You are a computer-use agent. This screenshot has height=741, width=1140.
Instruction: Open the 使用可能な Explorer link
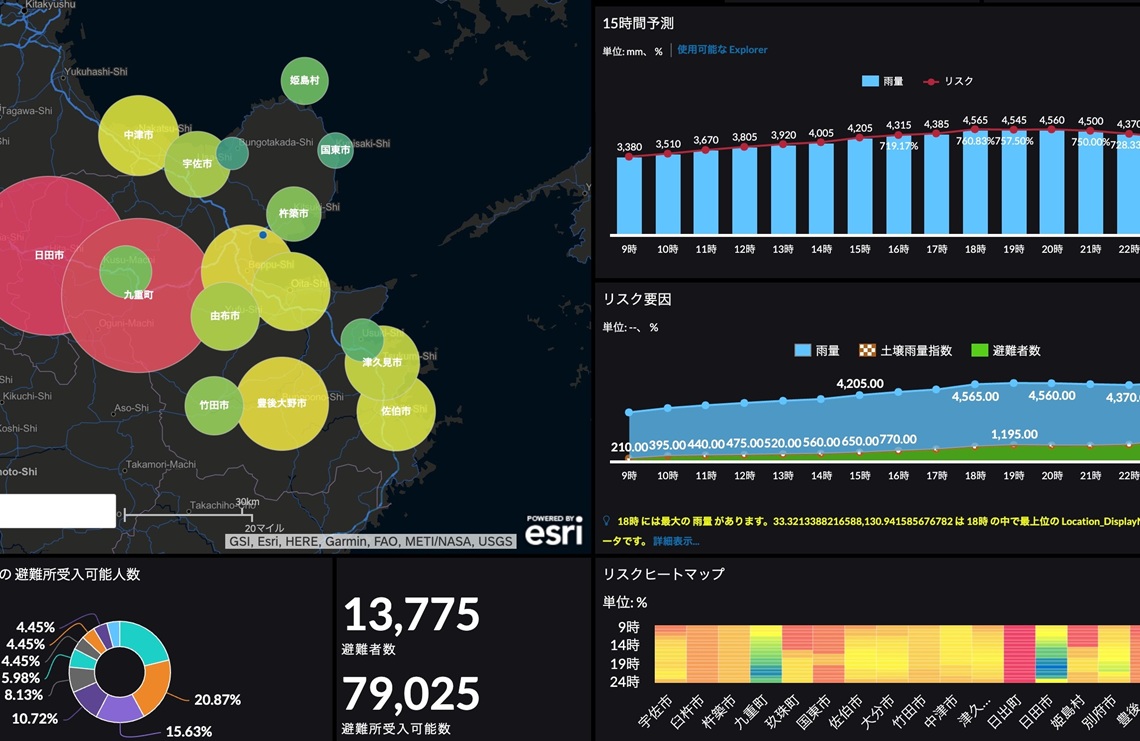coord(722,50)
